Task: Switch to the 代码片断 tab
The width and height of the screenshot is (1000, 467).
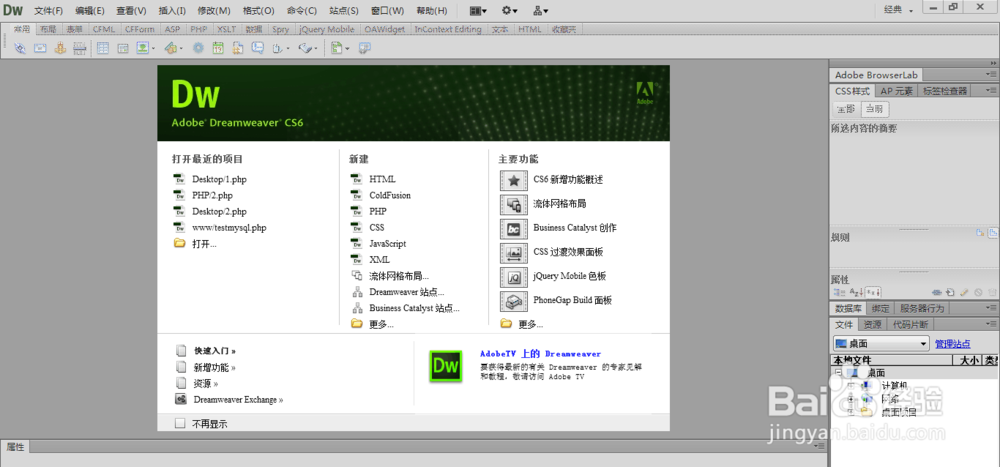Action: click(x=910, y=325)
